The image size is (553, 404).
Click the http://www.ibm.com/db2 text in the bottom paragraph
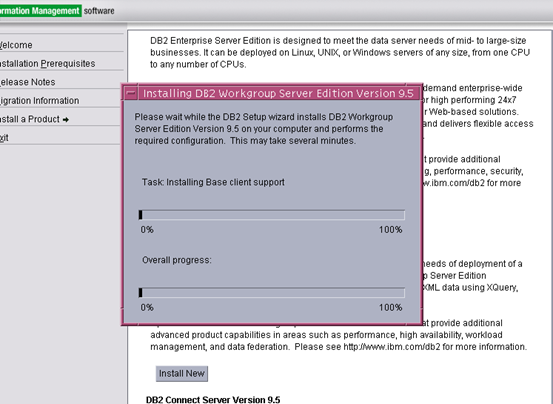[391, 347]
